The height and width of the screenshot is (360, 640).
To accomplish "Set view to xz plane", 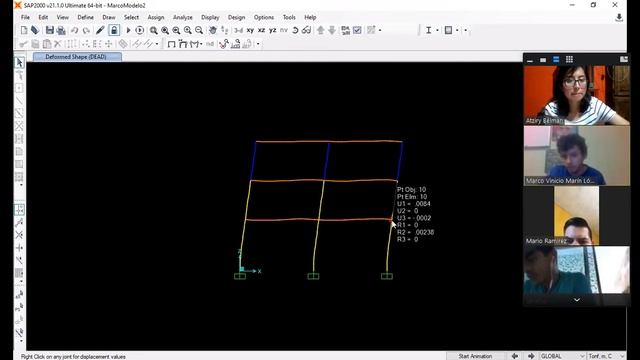I will point(261,30).
